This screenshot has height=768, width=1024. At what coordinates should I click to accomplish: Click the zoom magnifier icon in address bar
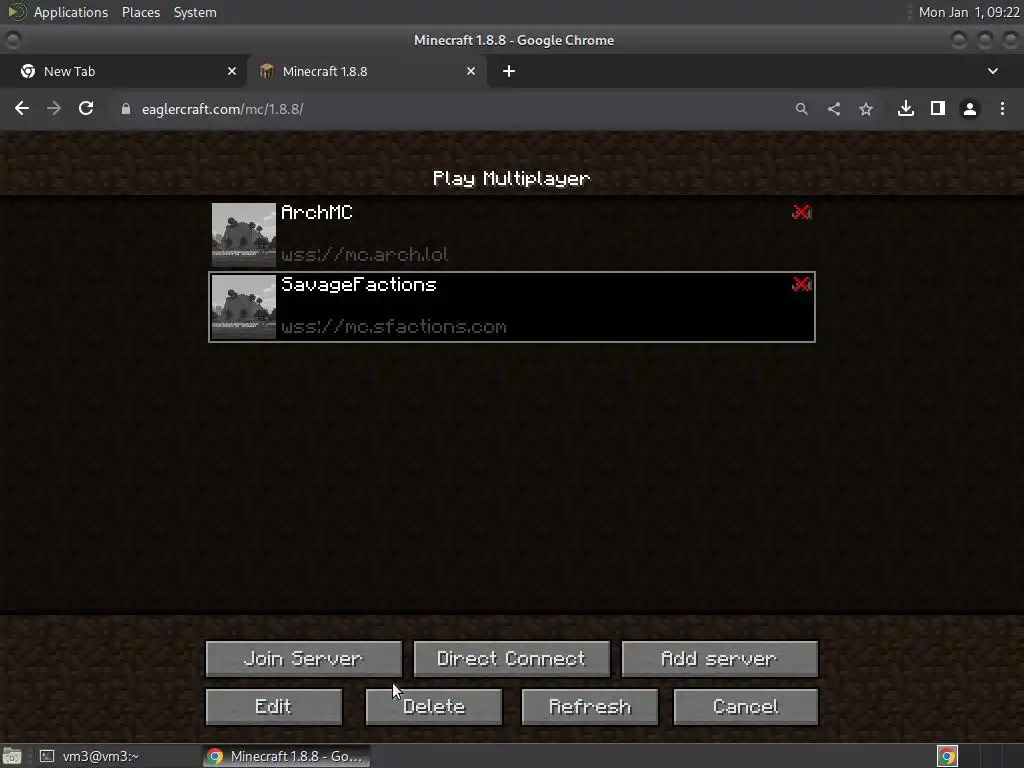click(801, 109)
